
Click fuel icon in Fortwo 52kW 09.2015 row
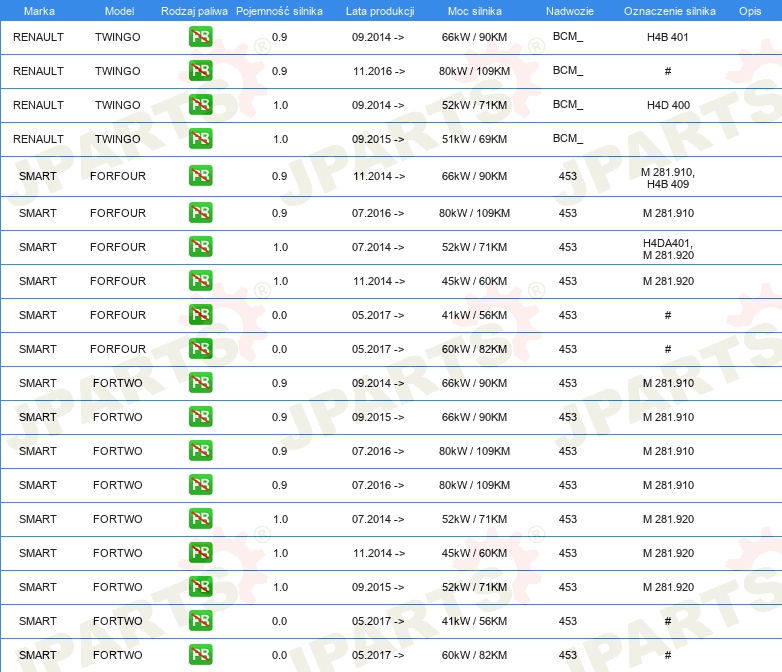tap(200, 586)
